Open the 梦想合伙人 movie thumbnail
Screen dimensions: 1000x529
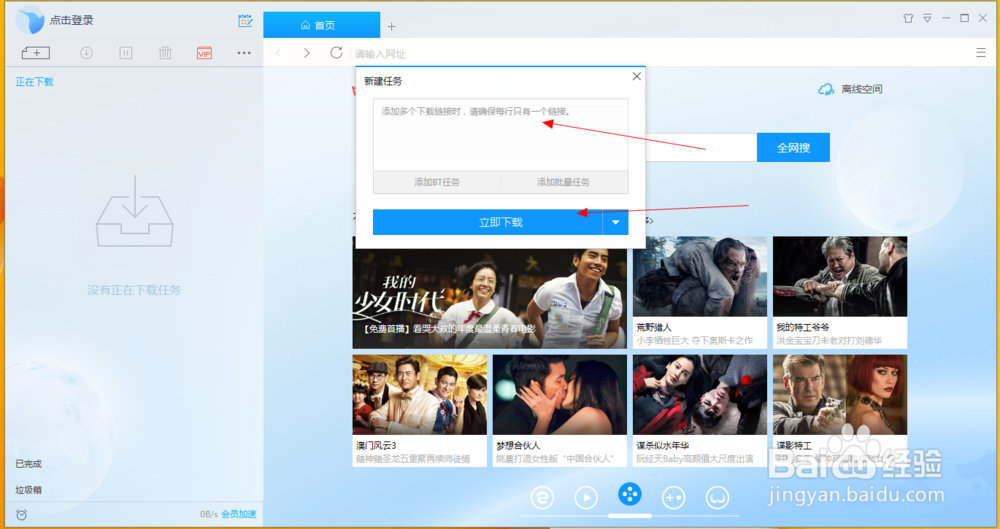coord(559,395)
